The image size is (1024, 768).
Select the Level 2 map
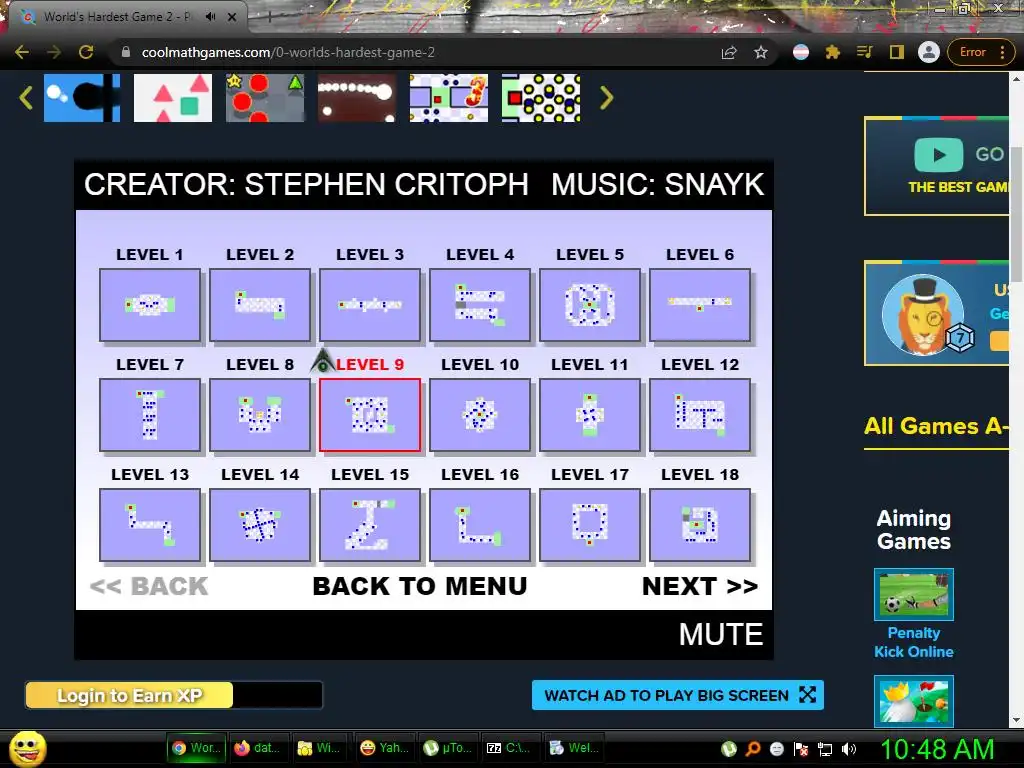(x=260, y=304)
